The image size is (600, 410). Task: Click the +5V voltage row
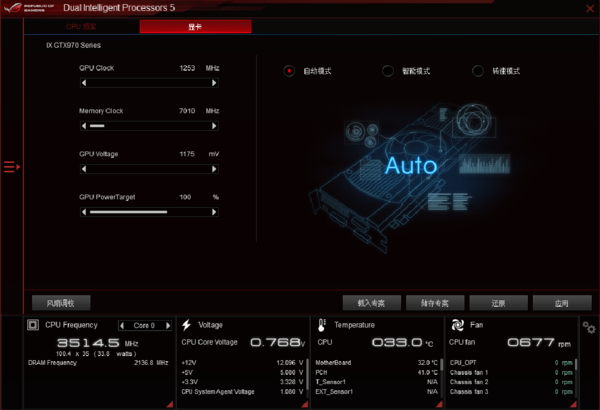[243, 372]
